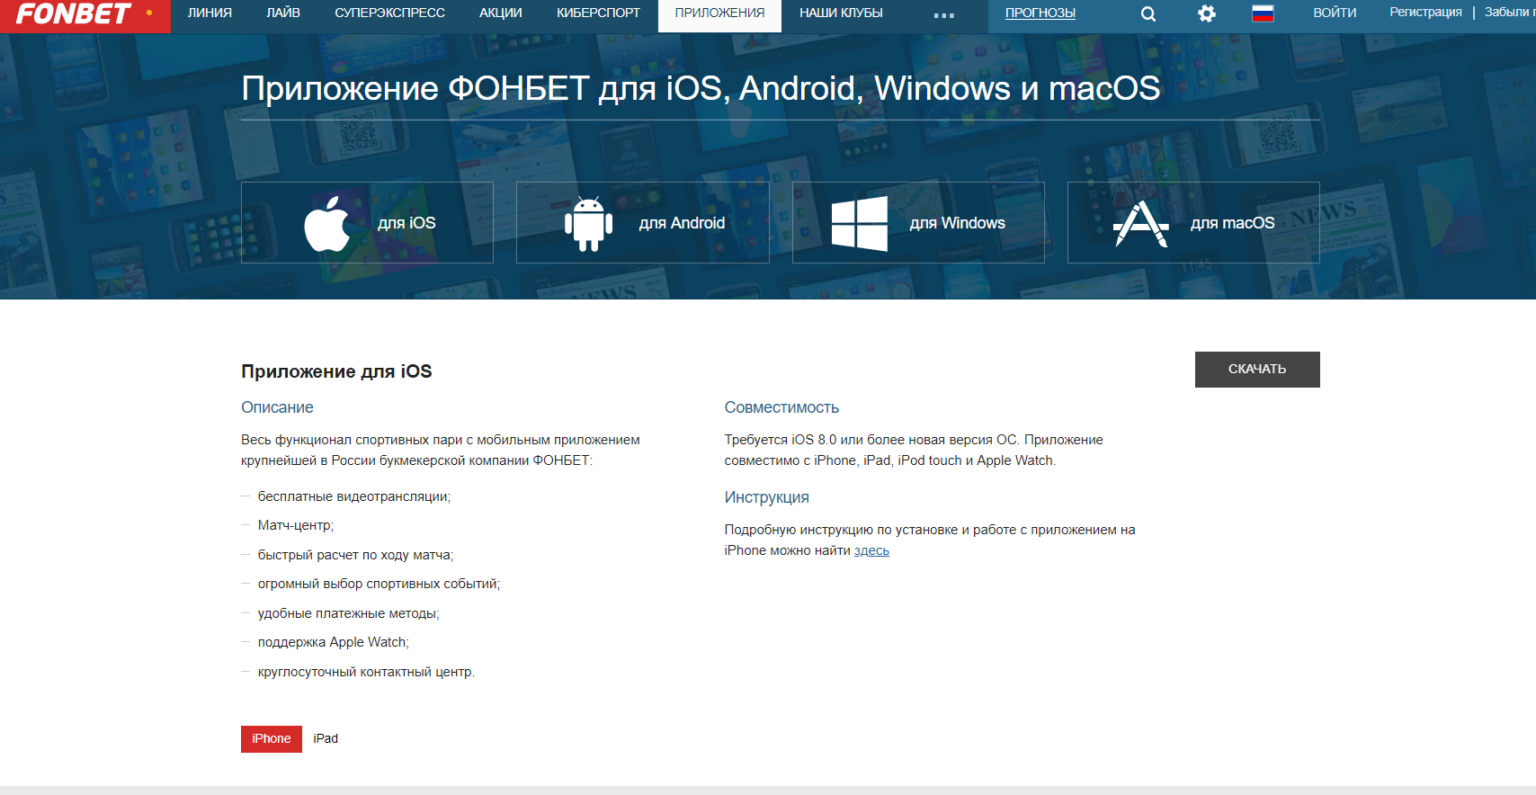Click the Инструкция heading
This screenshot has height=795, width=1536.
(766, 498)
